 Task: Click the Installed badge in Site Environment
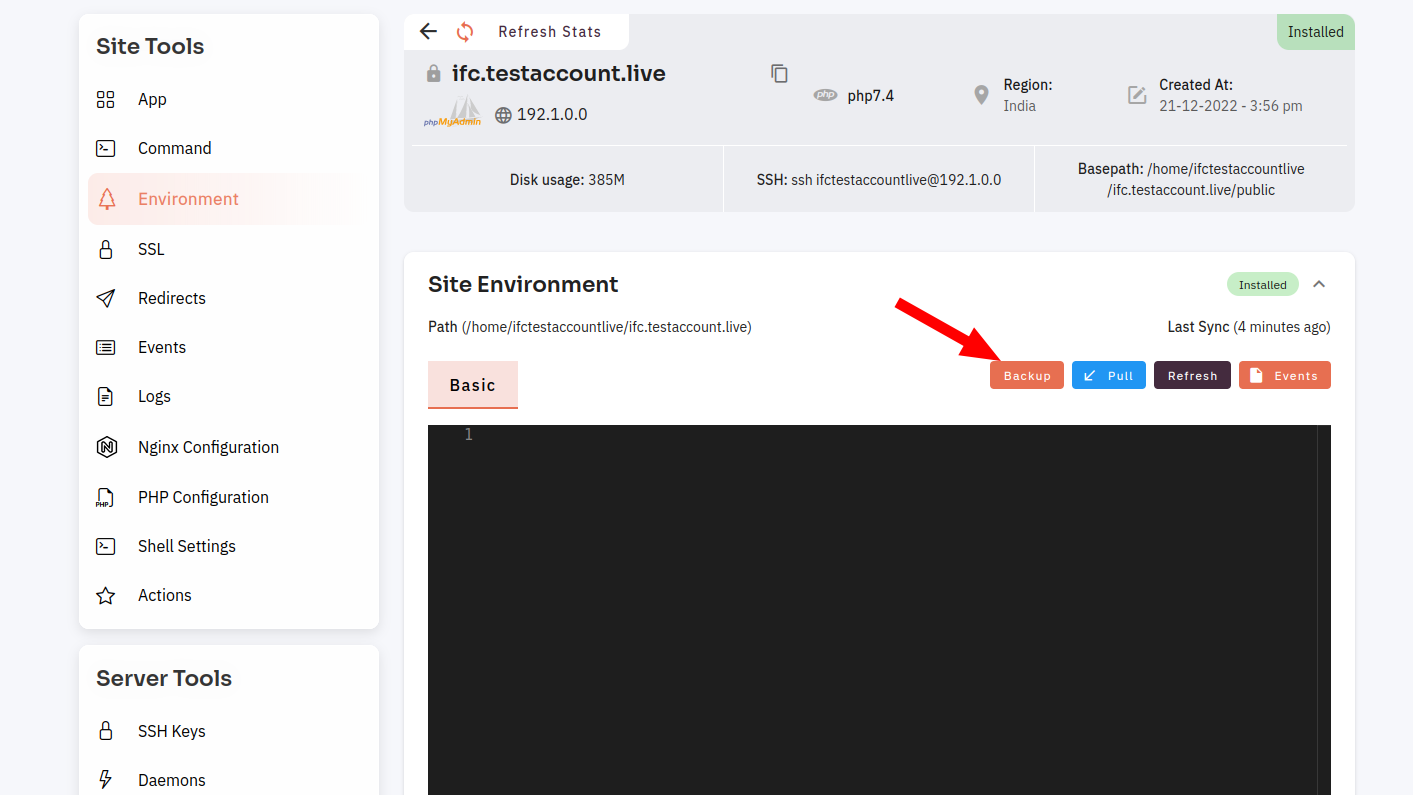(x=1263, y=284)
